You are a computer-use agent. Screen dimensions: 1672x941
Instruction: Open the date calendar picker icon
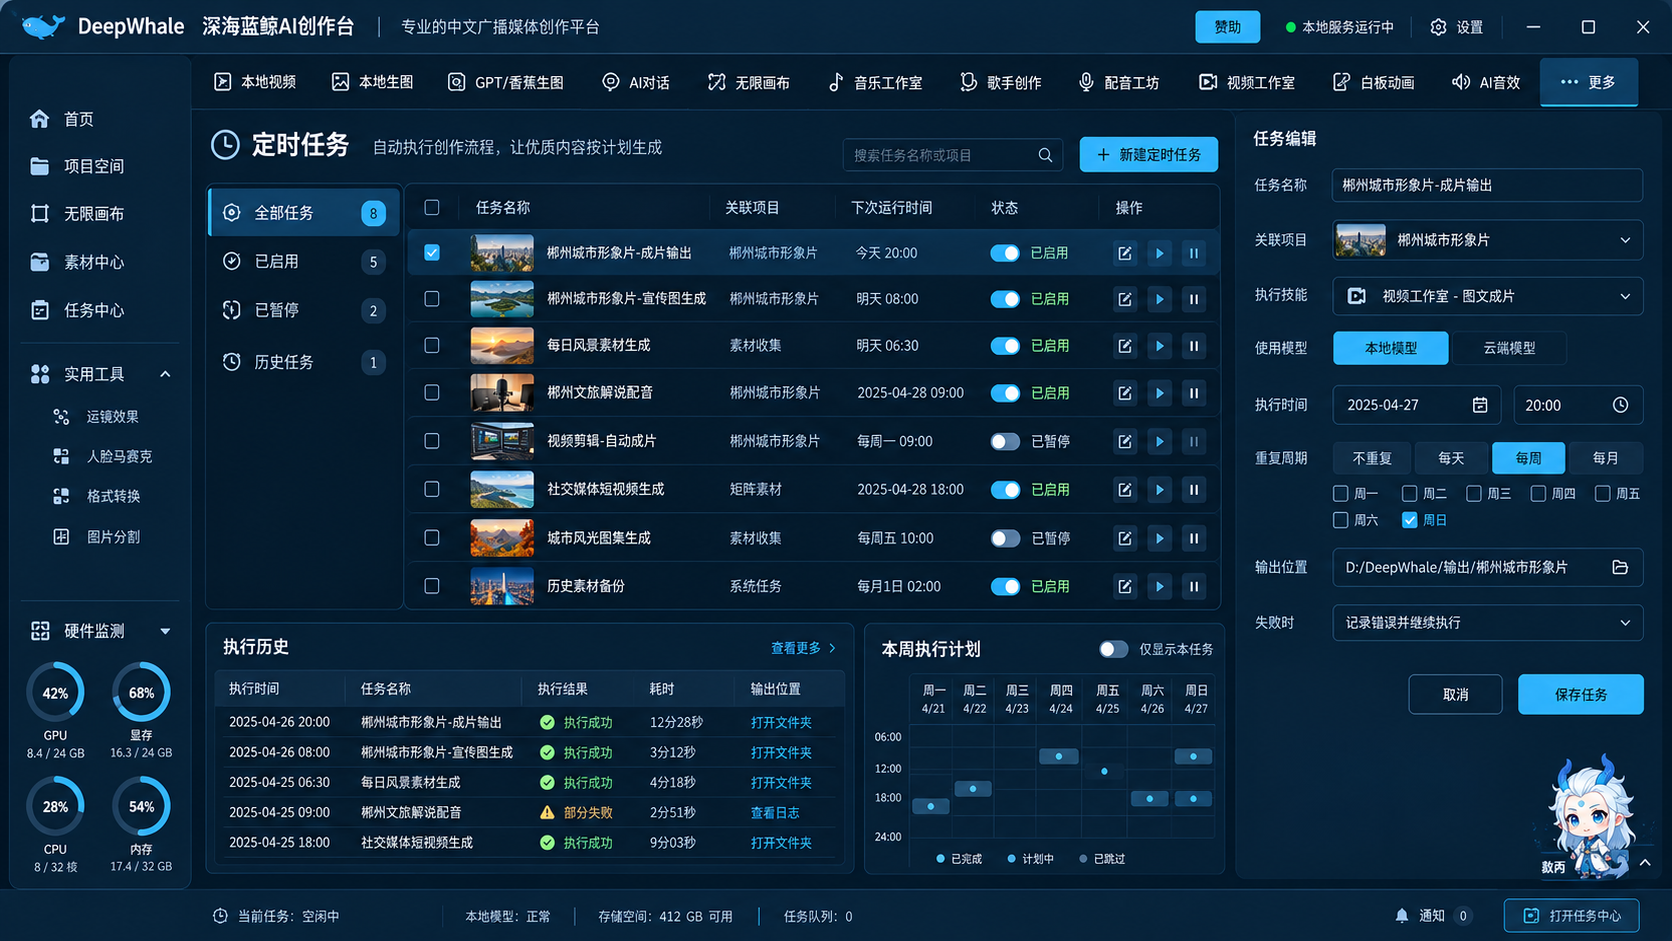click(1480, 405)
